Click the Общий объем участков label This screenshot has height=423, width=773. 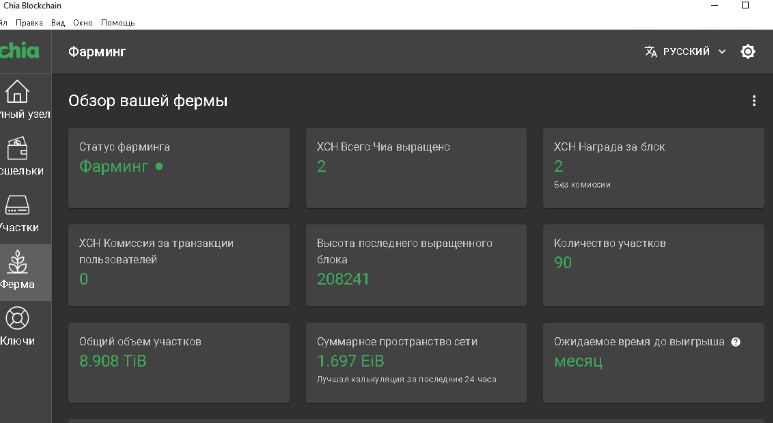point(140,342)
